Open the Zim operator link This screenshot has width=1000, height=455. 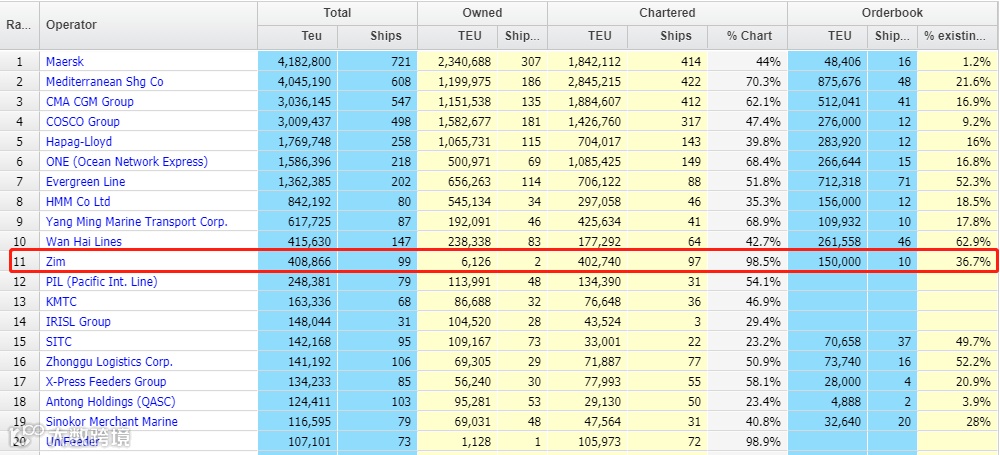click(55, 262)
